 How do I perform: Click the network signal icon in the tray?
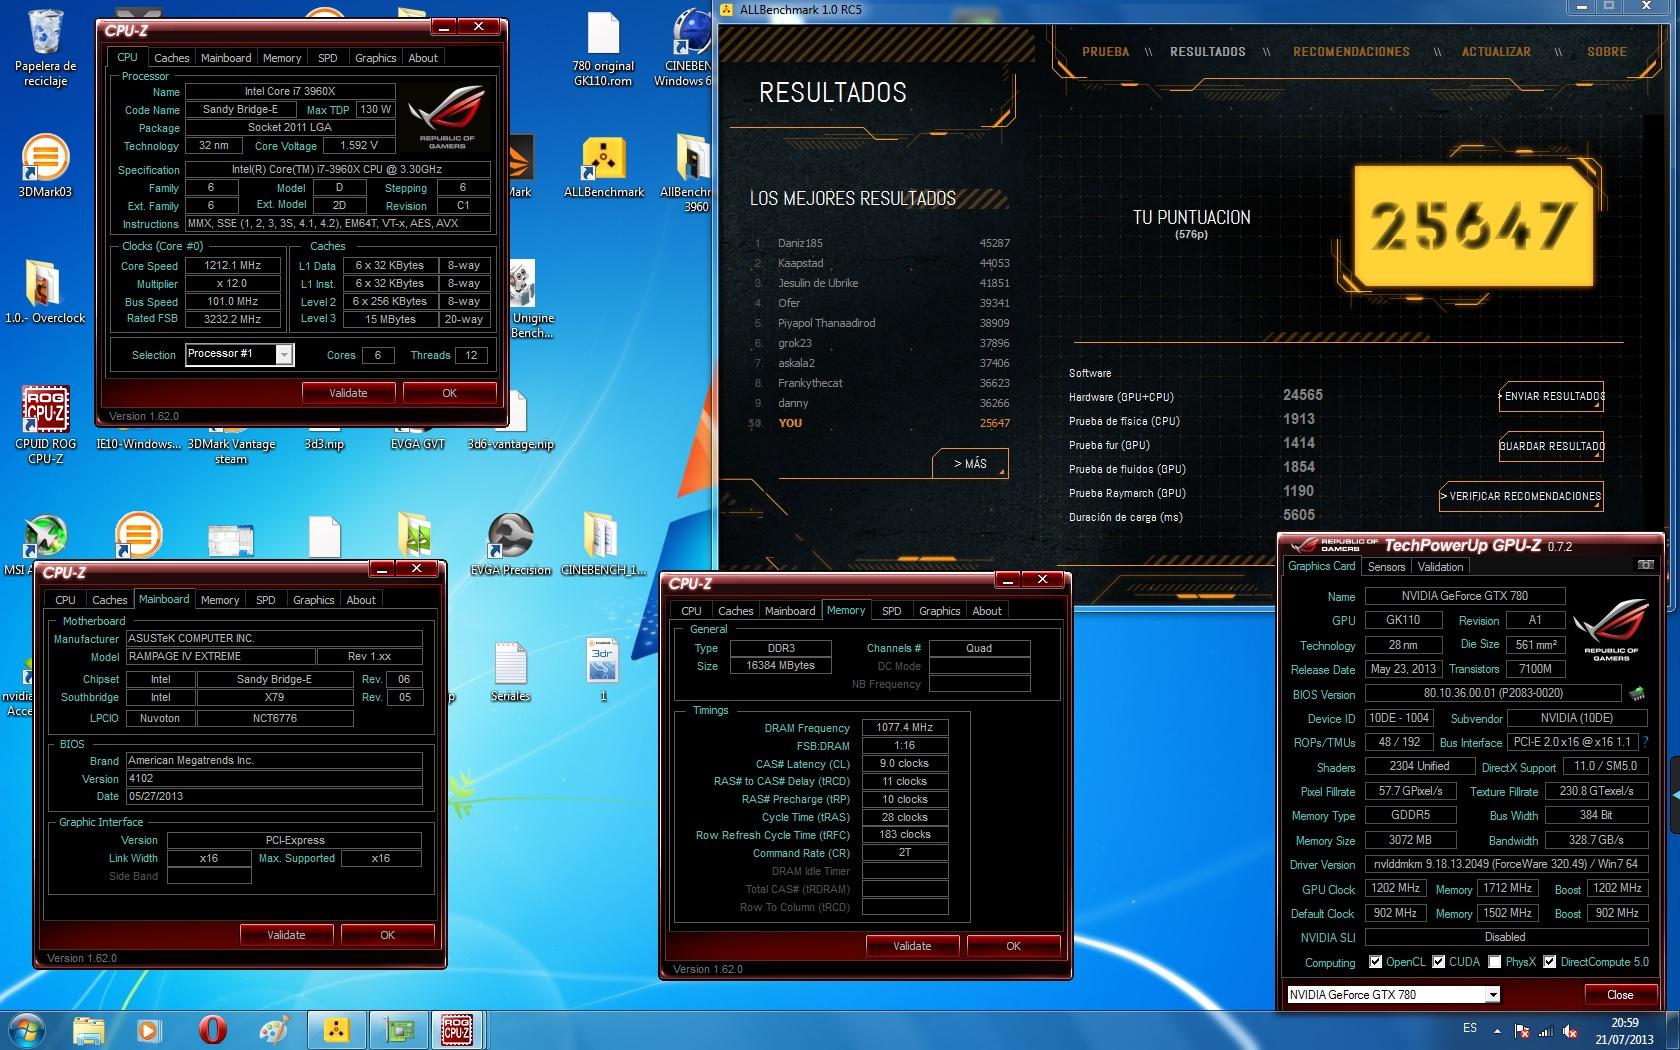click(x=1547, y=1031)
